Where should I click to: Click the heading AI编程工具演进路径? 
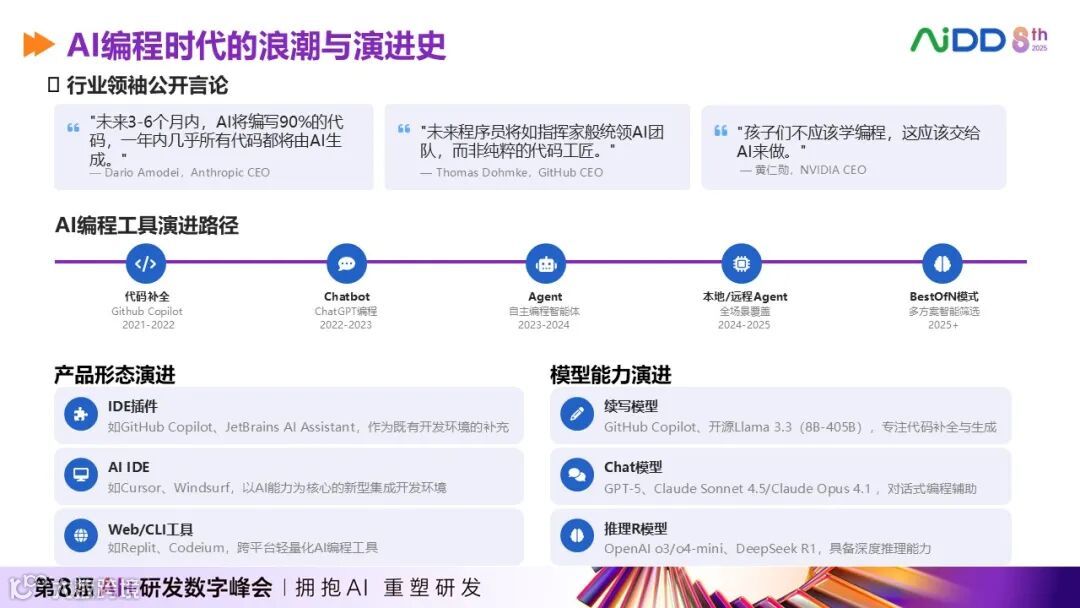pos(147,225)
